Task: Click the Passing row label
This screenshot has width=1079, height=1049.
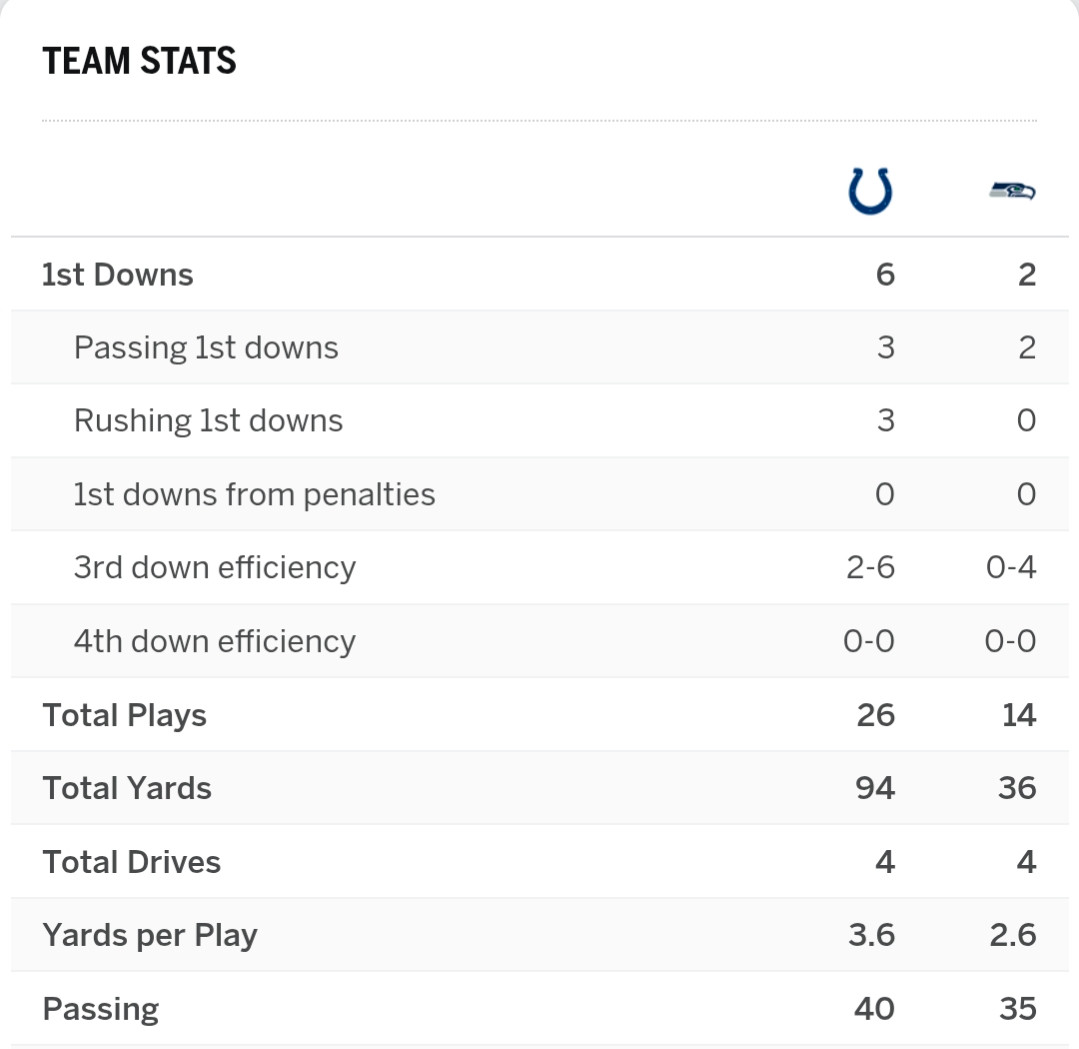Action: 100,1009
